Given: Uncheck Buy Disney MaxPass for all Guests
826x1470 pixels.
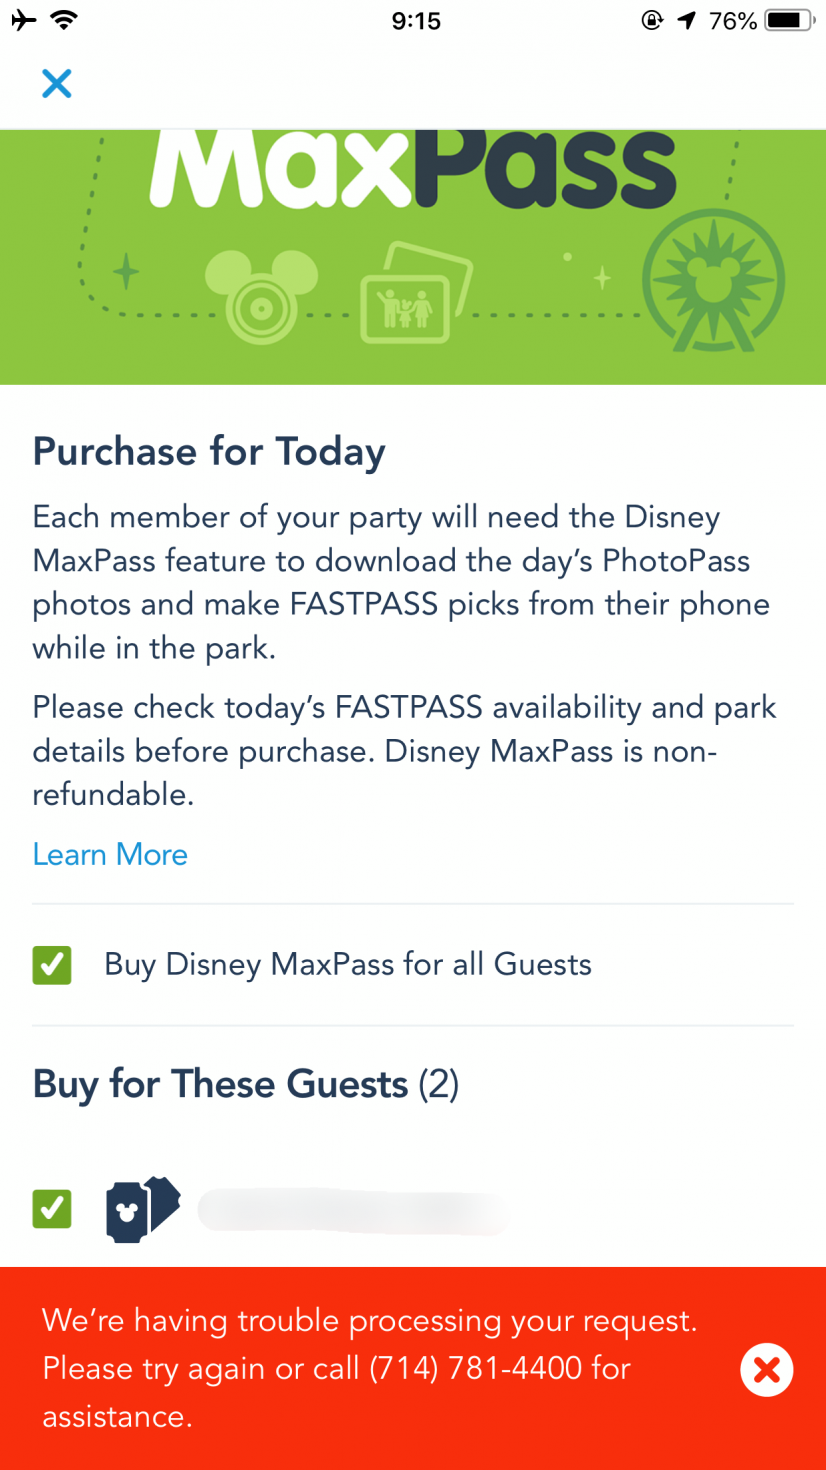Looking at the screenshot, I should [52, 965].
